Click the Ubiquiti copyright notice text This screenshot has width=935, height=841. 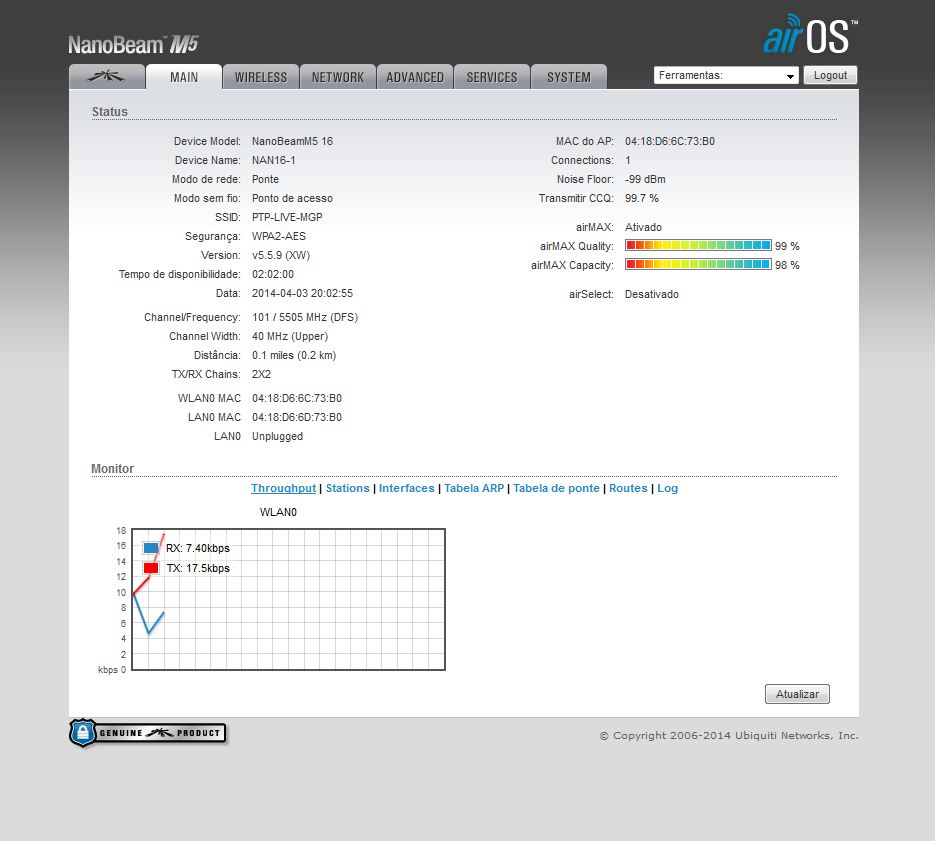coord(729,735)
